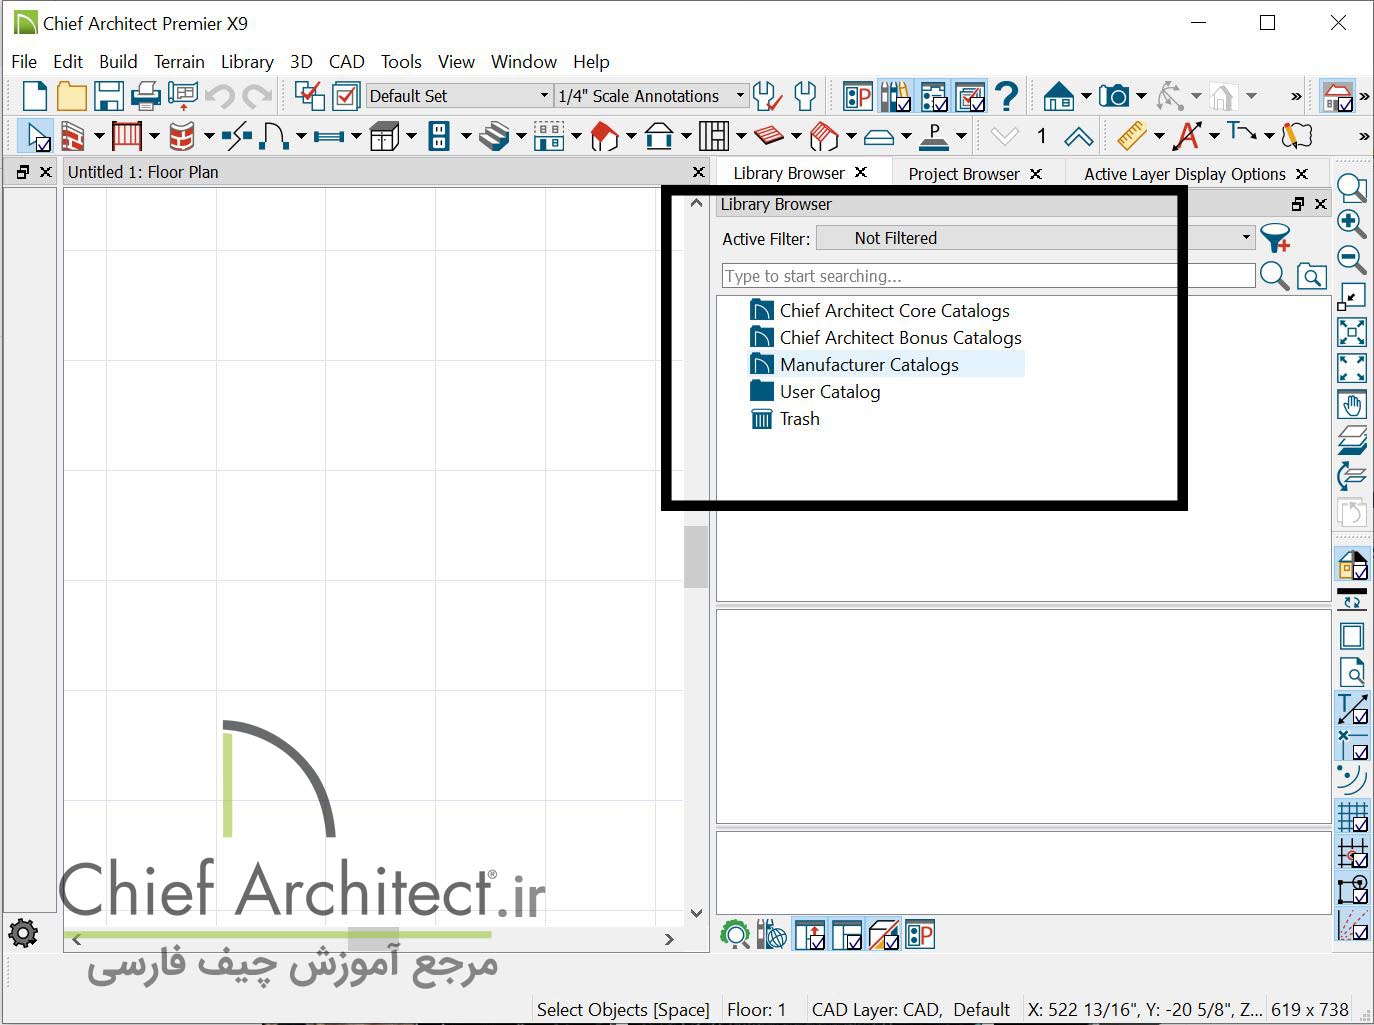Click Chief Architect Core Catalogs folder
Screen dimensions: 1374x1025
click(894, 311)
